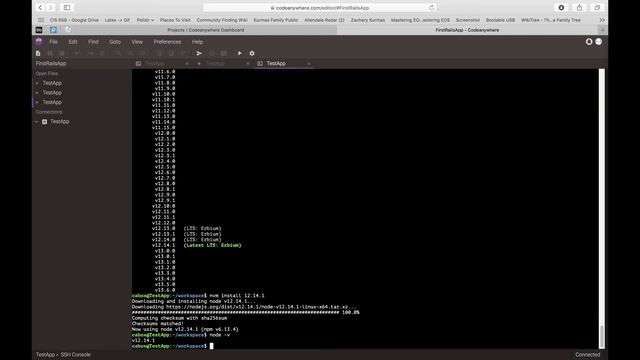Click the FirstRailsApp project name

(x=51, y=64)
